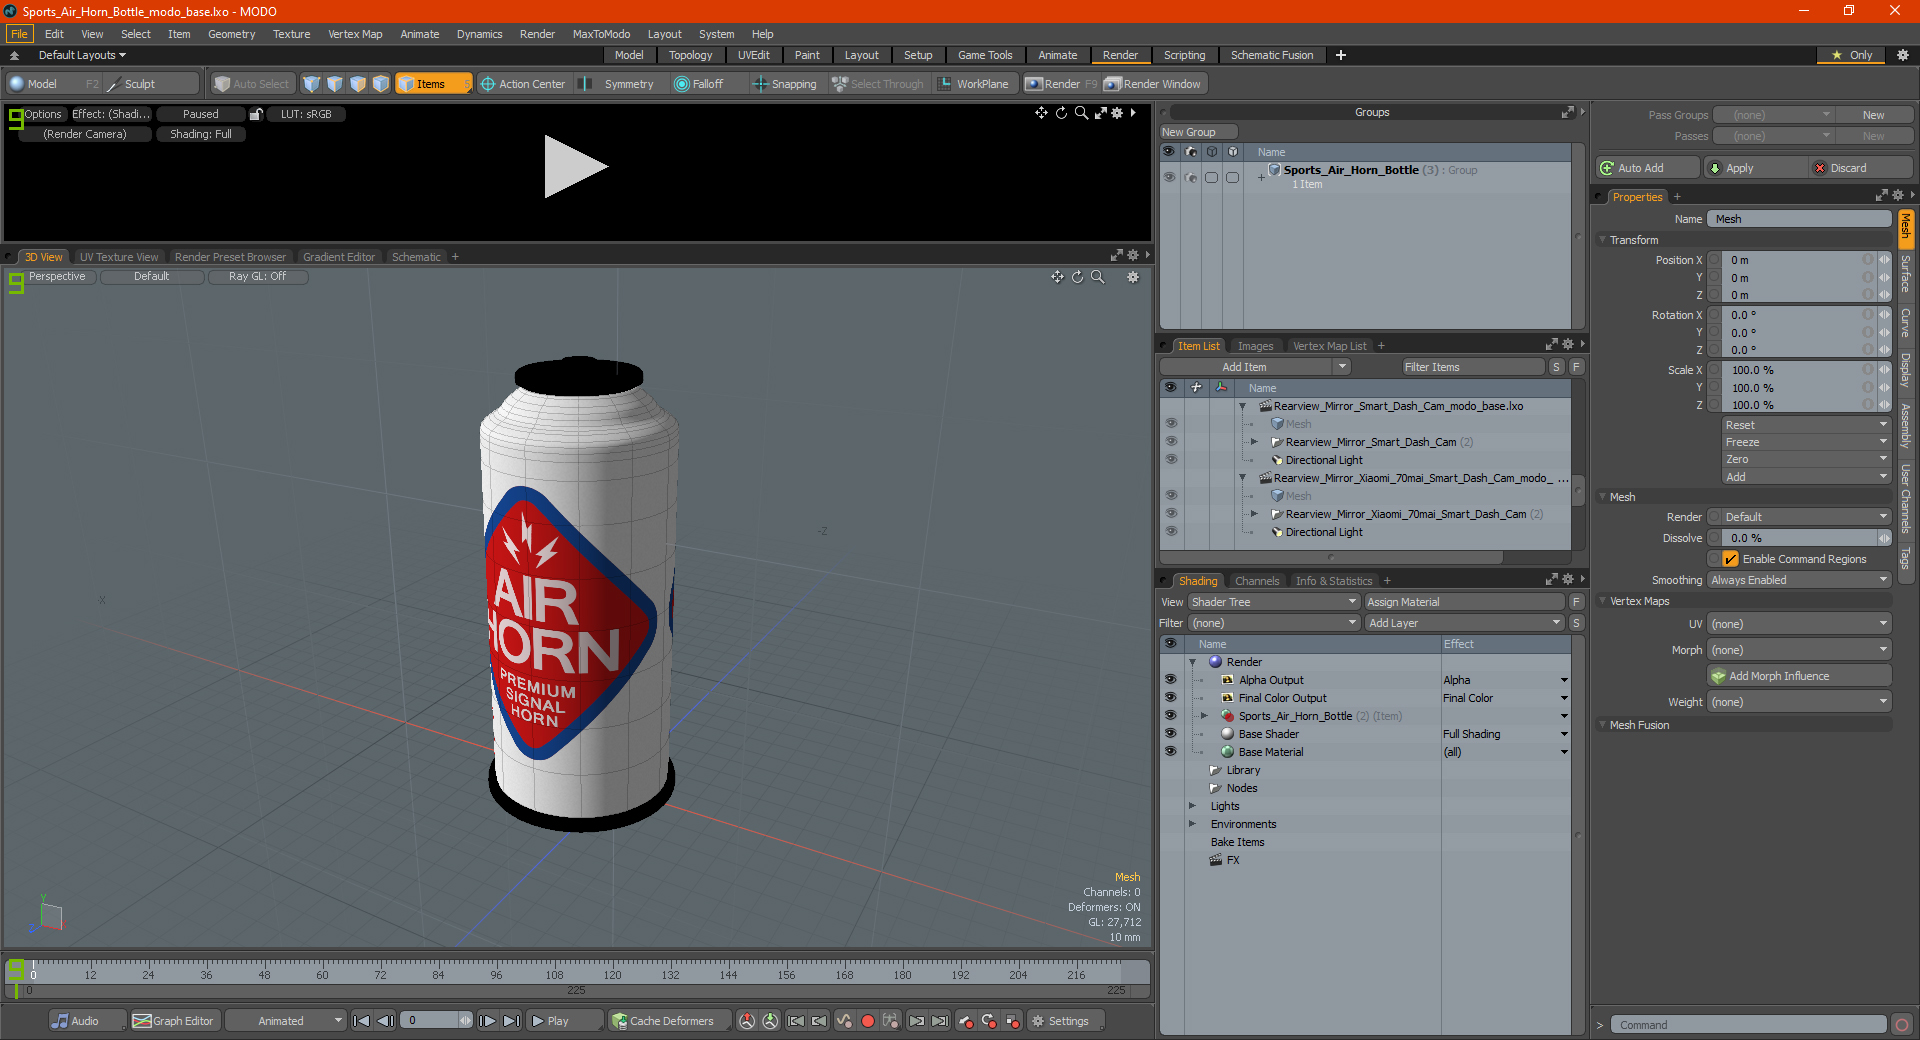This screenshot has height=1040, width=1920.
Task: Open timeline Settings
Action: point(1066,1021)
